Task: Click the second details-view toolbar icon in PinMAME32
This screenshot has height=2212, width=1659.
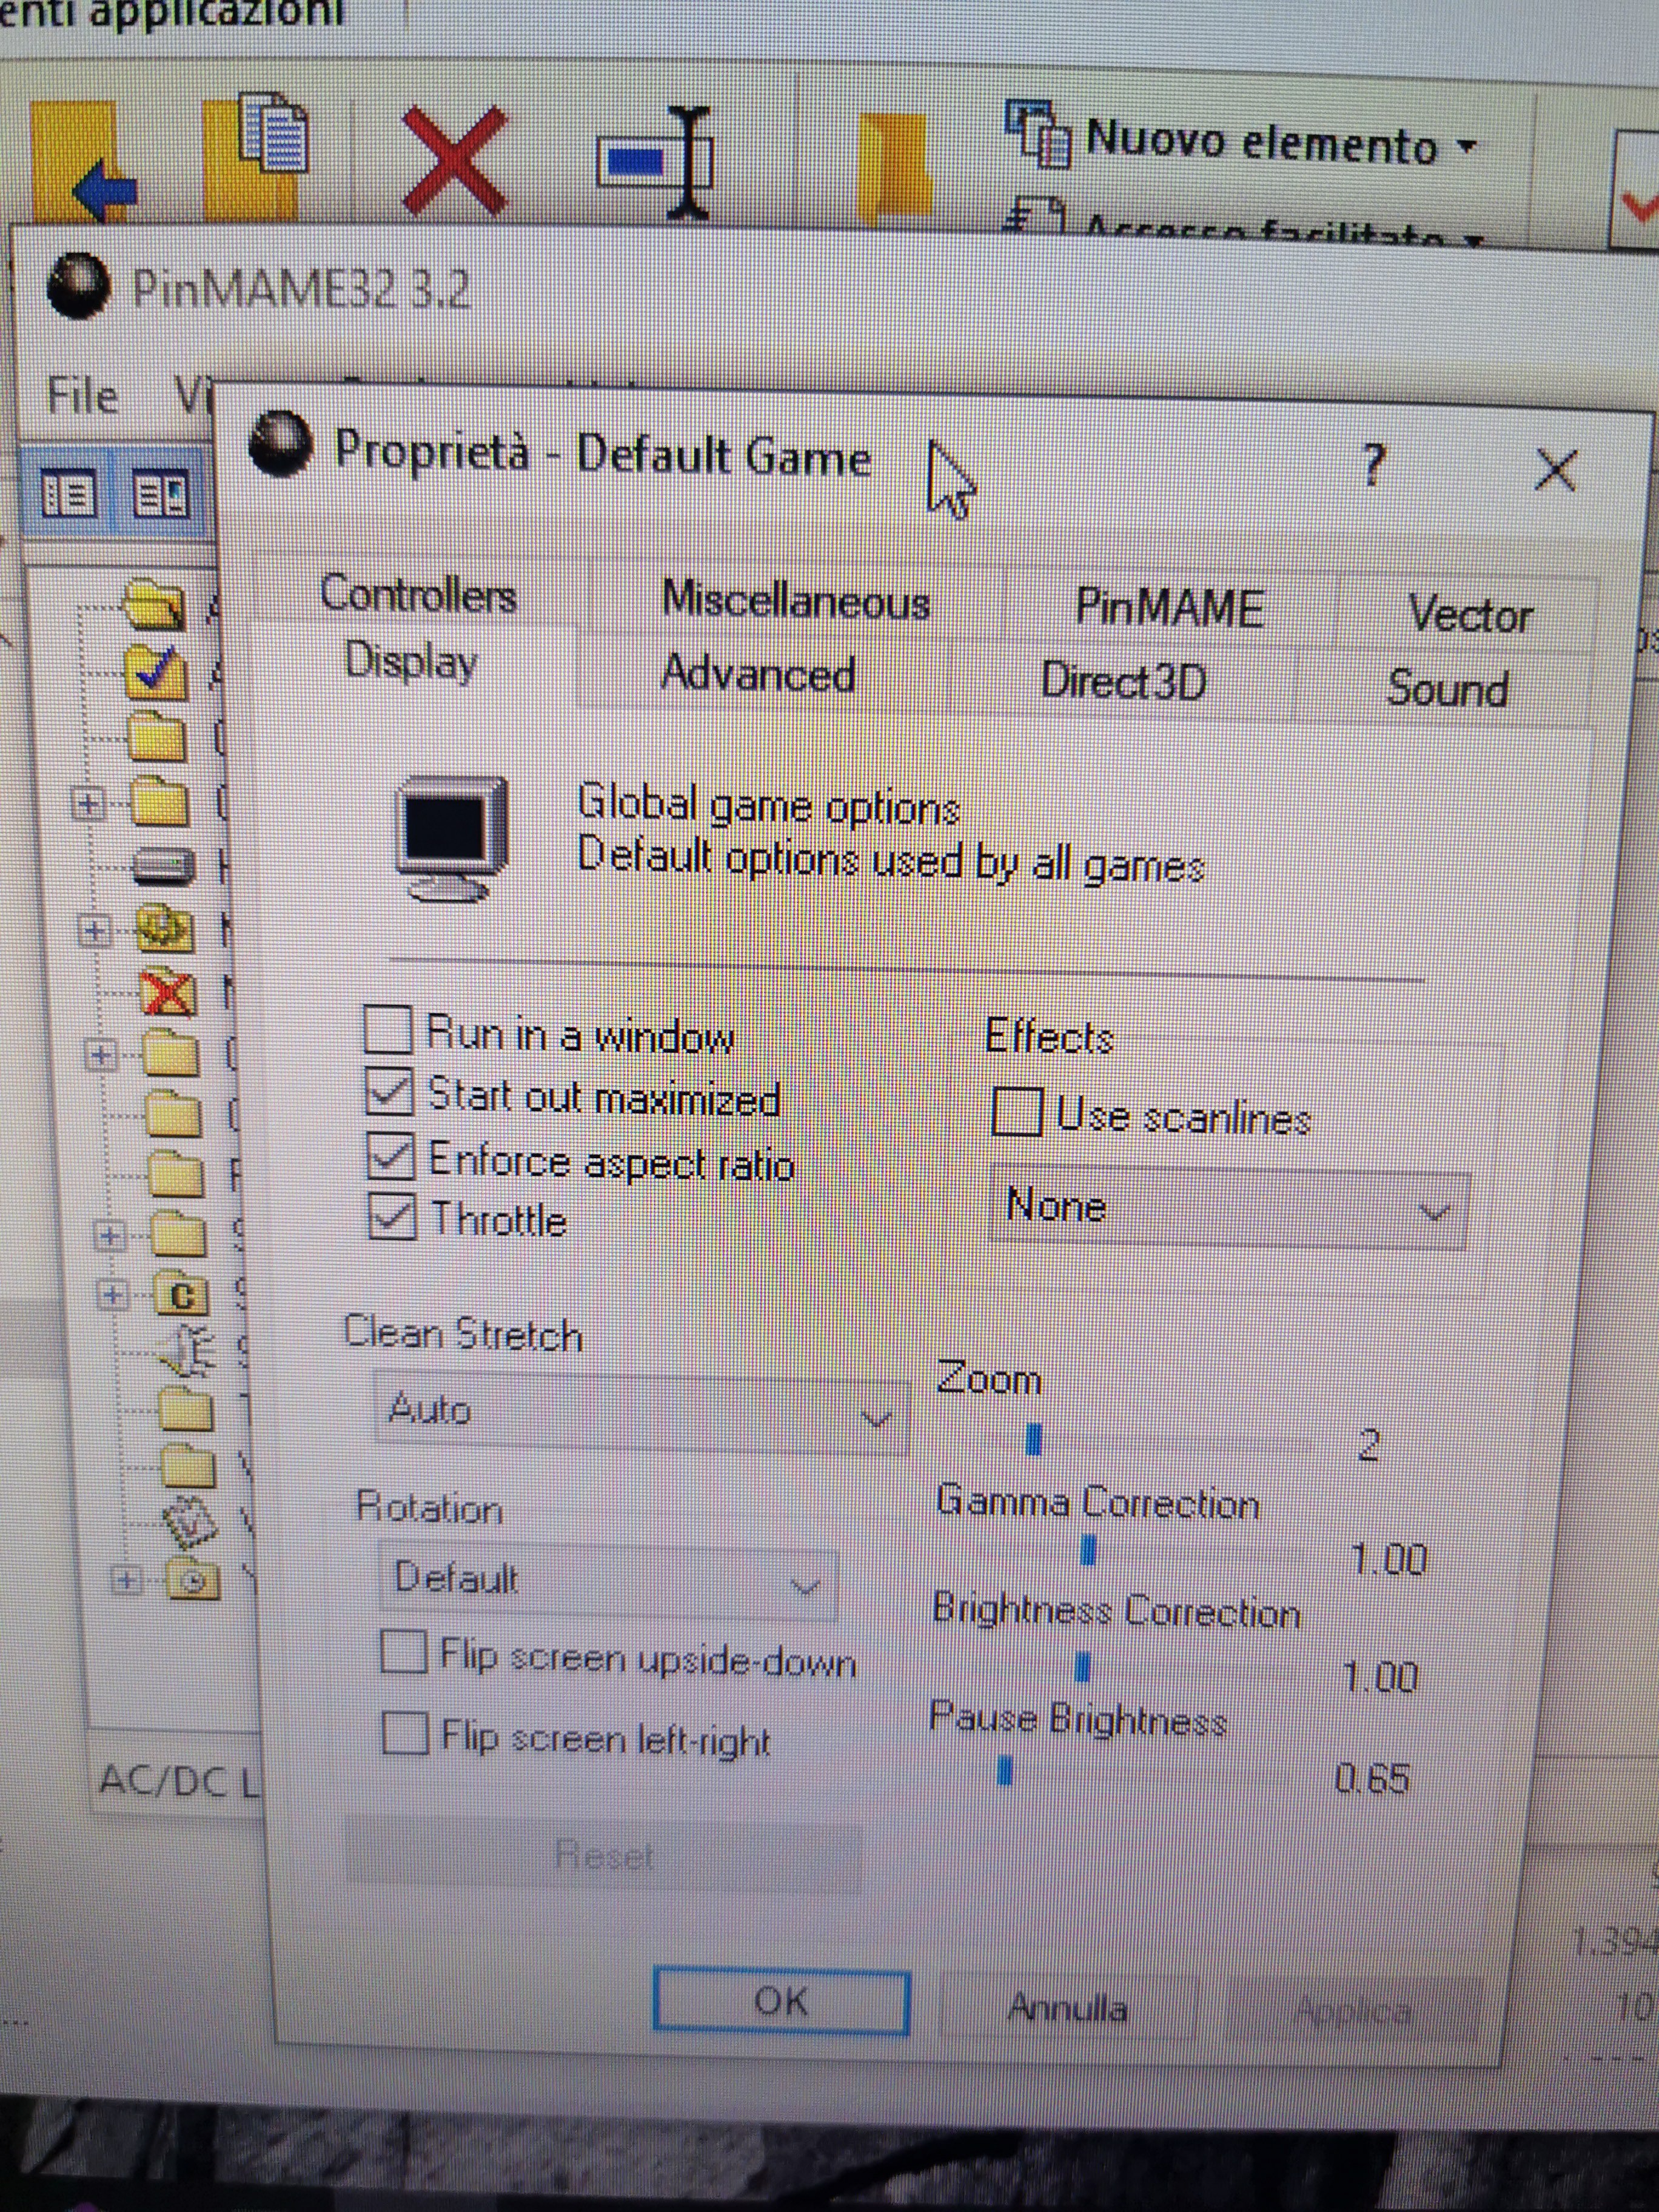Action: tap(160, 494)
